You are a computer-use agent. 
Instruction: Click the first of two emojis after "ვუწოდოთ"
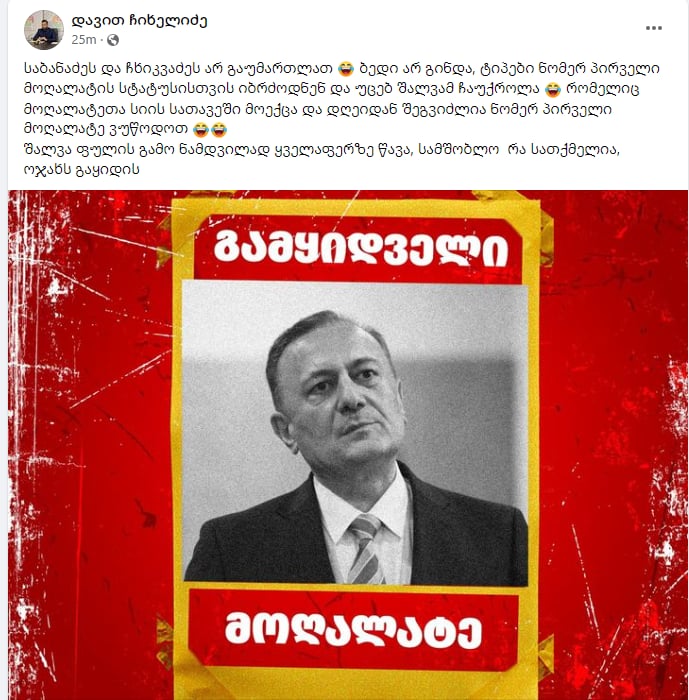[x=202, y=130]
